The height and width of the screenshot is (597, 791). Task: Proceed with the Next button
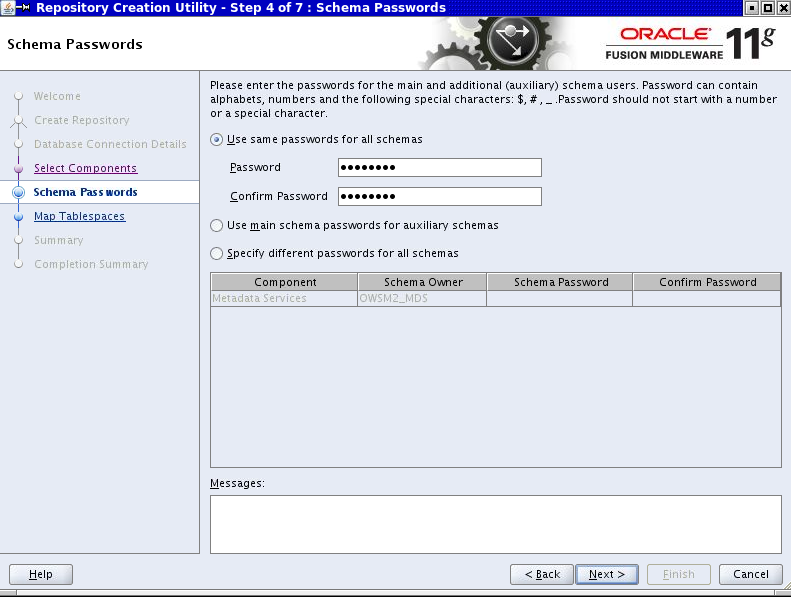(x=607, y=574)
